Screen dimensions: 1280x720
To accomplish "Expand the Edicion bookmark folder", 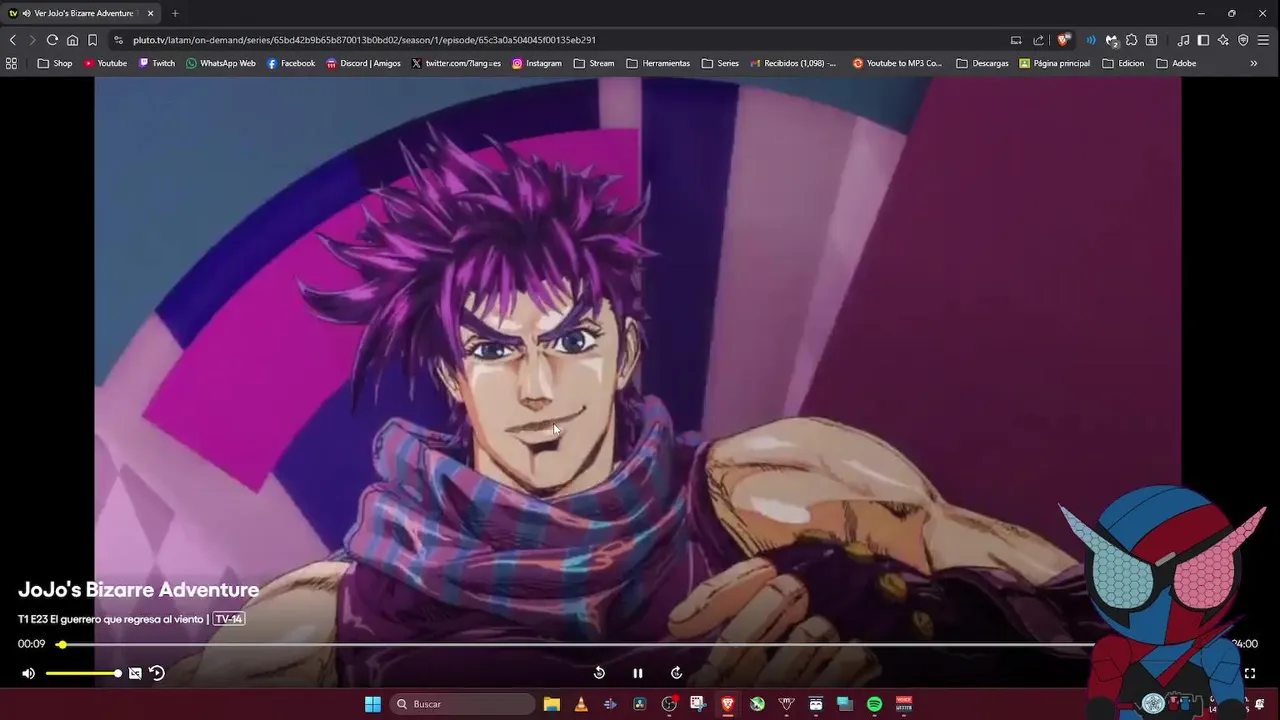I will click(x=1123, y=63).
